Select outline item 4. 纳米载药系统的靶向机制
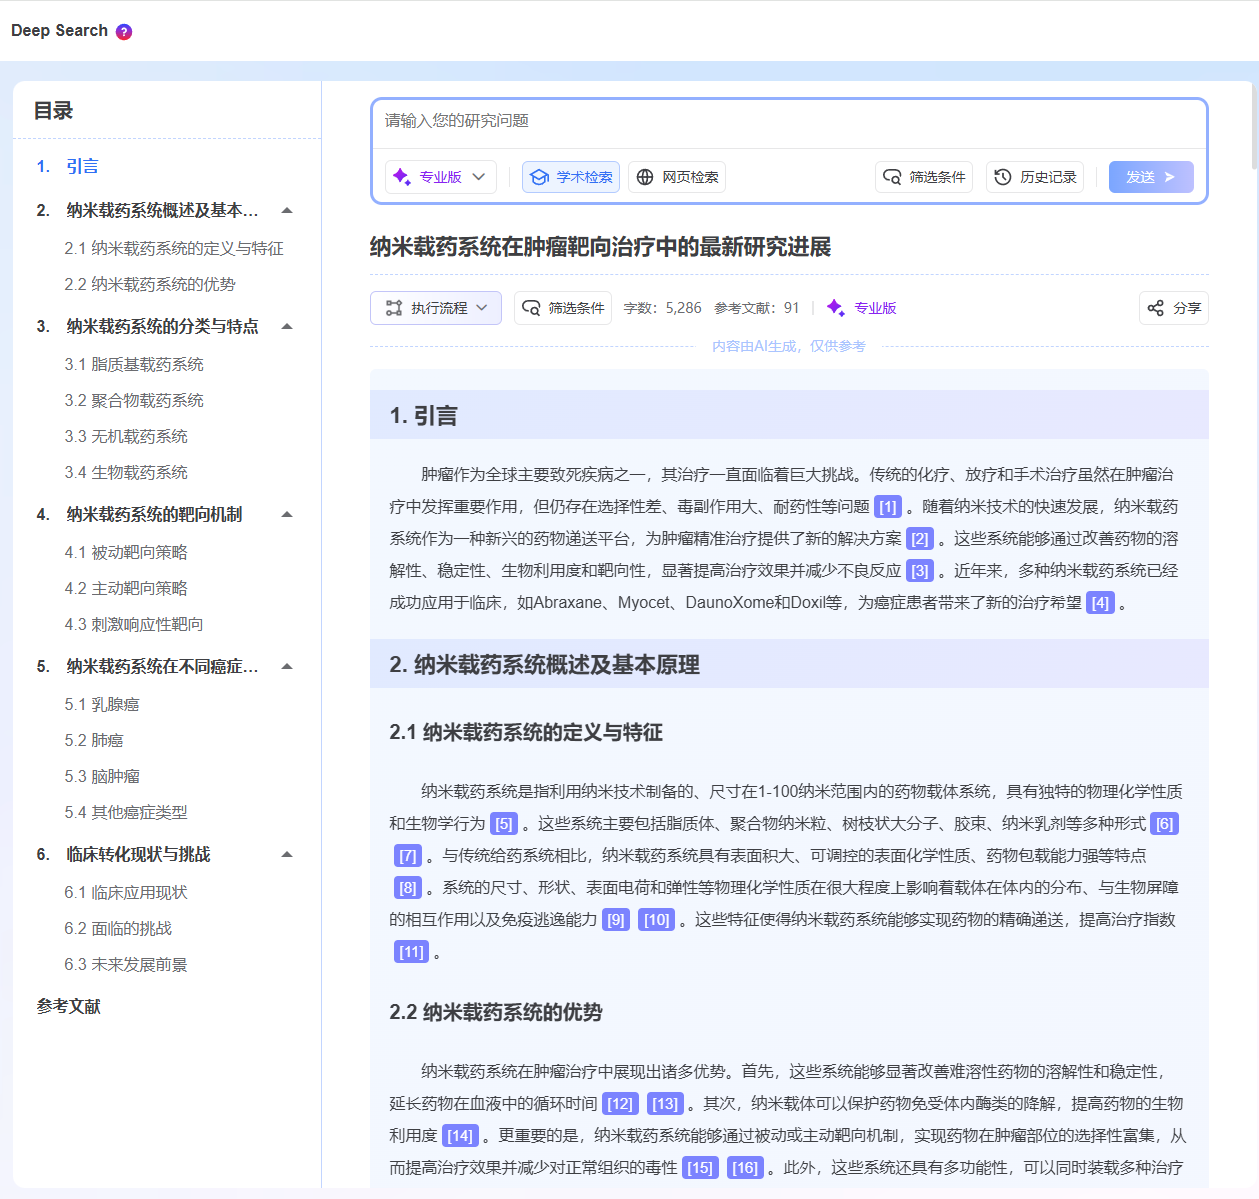Image resolution: width=1259 pixels, height=1199 pixels. [x=140, y=514]
